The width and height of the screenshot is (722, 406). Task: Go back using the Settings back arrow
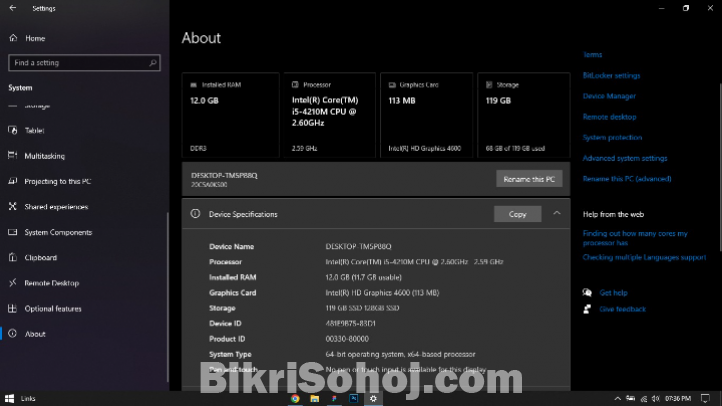click(x=12, y=8)
